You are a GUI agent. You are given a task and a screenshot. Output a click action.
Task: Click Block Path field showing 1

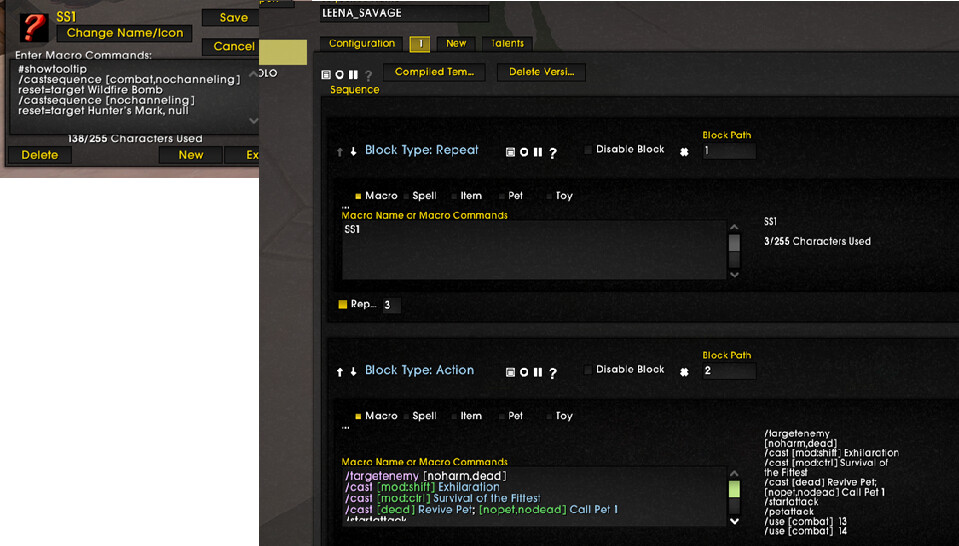(x=729, y=150)
